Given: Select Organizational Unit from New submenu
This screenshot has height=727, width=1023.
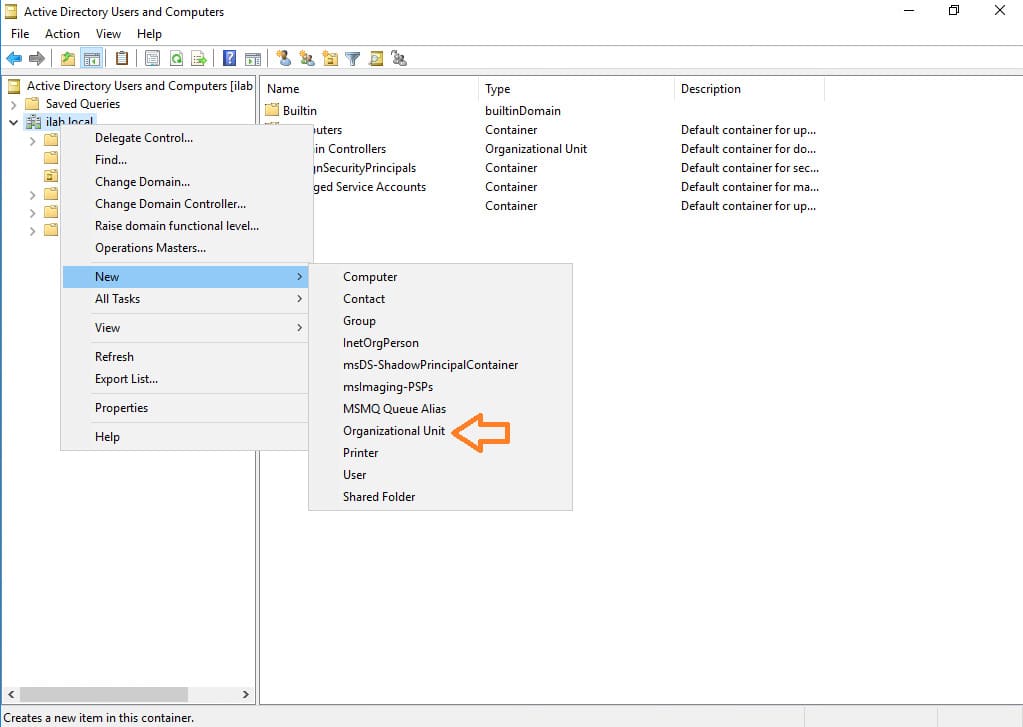Looking at the screenshot, I should 394,431.
